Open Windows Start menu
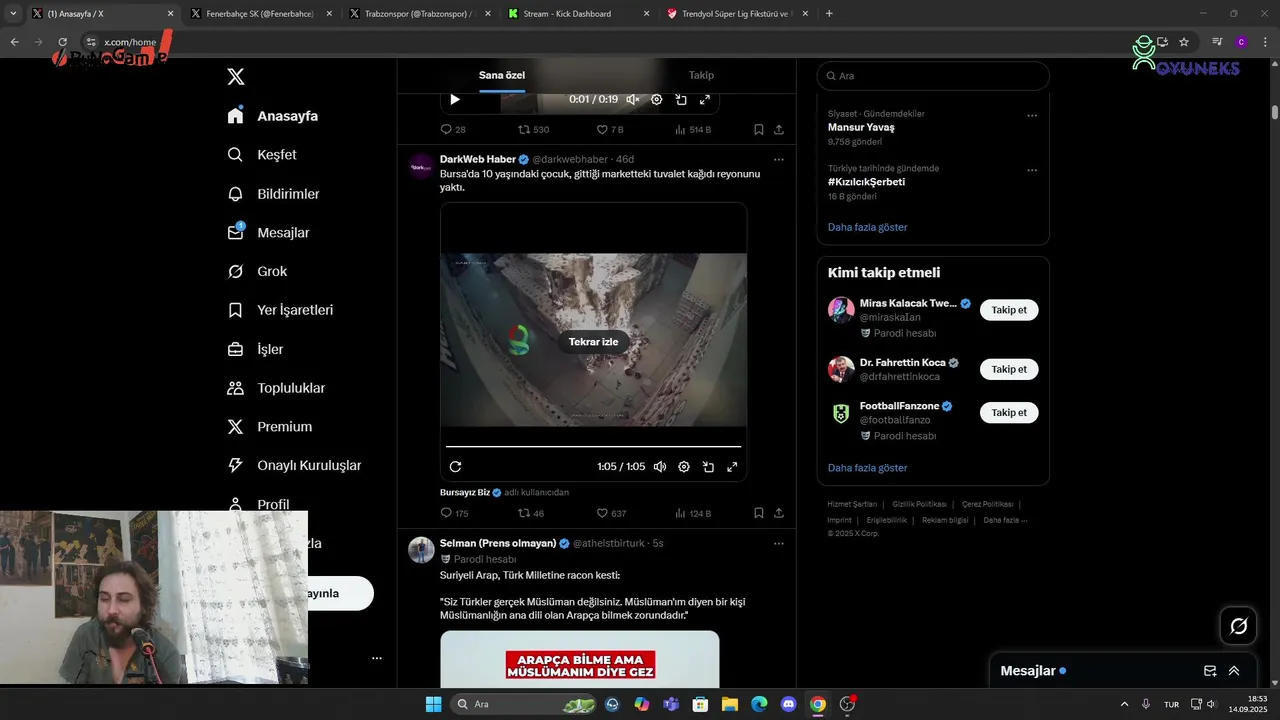 coord(434,704)
